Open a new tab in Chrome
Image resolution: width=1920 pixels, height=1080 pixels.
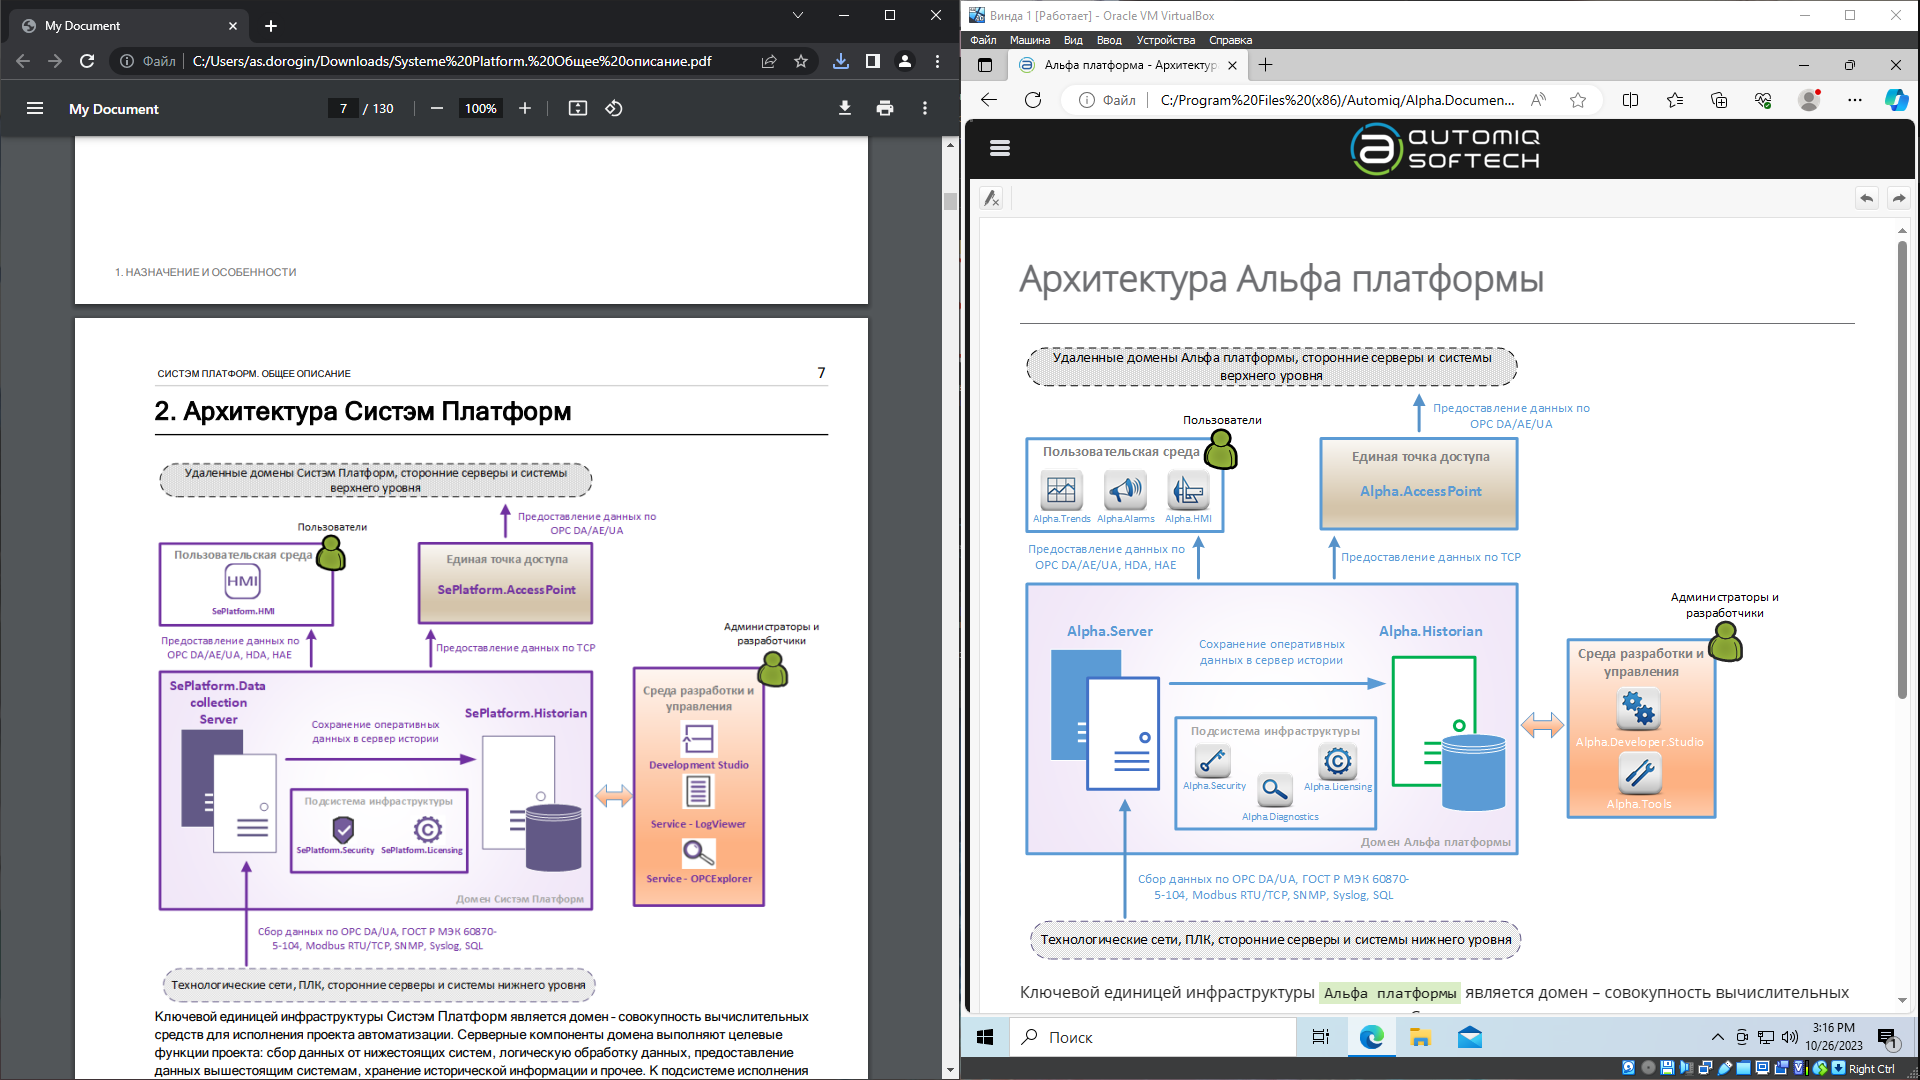point(271,26)
